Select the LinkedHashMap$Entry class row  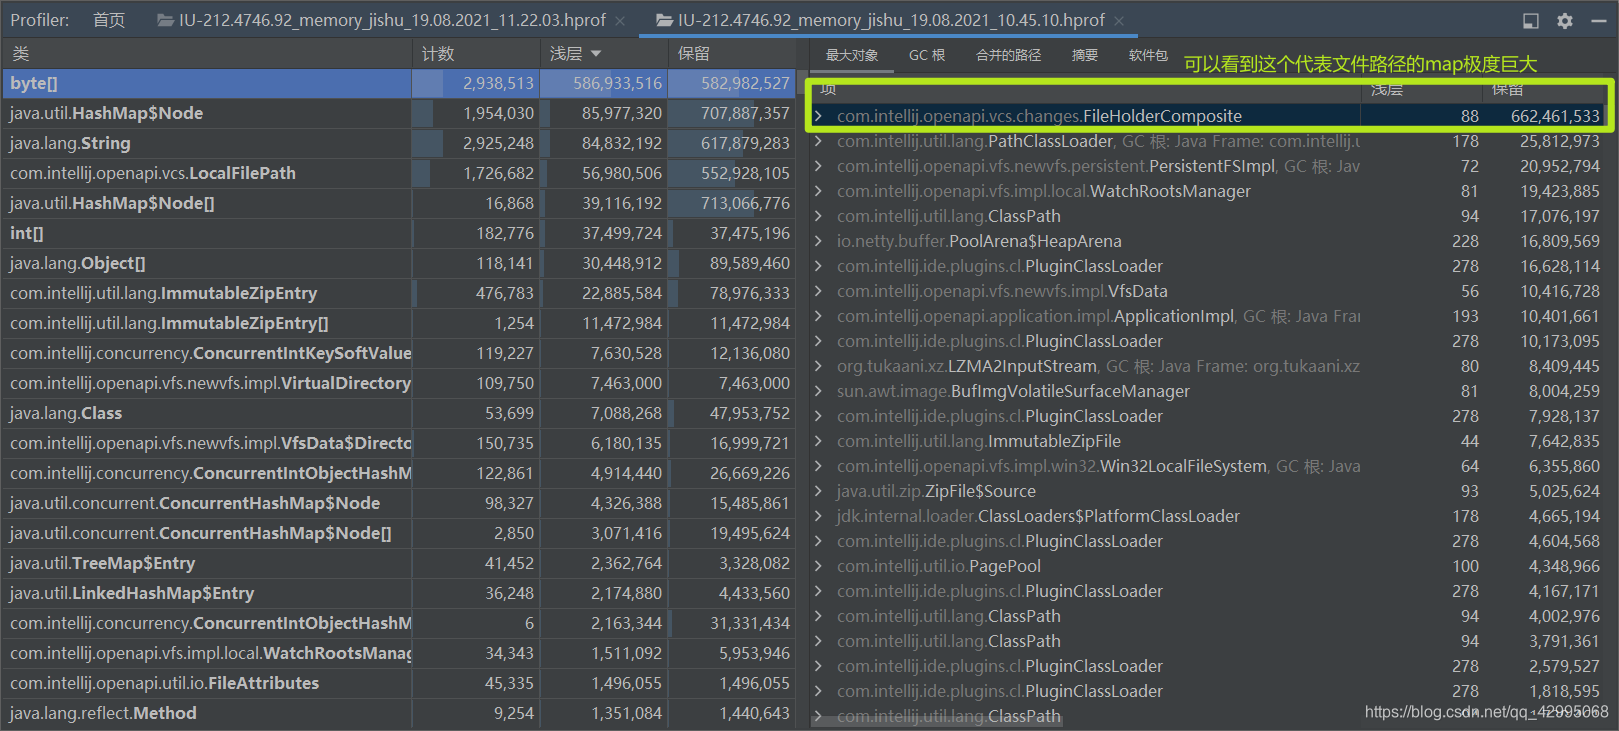(398, 593)
